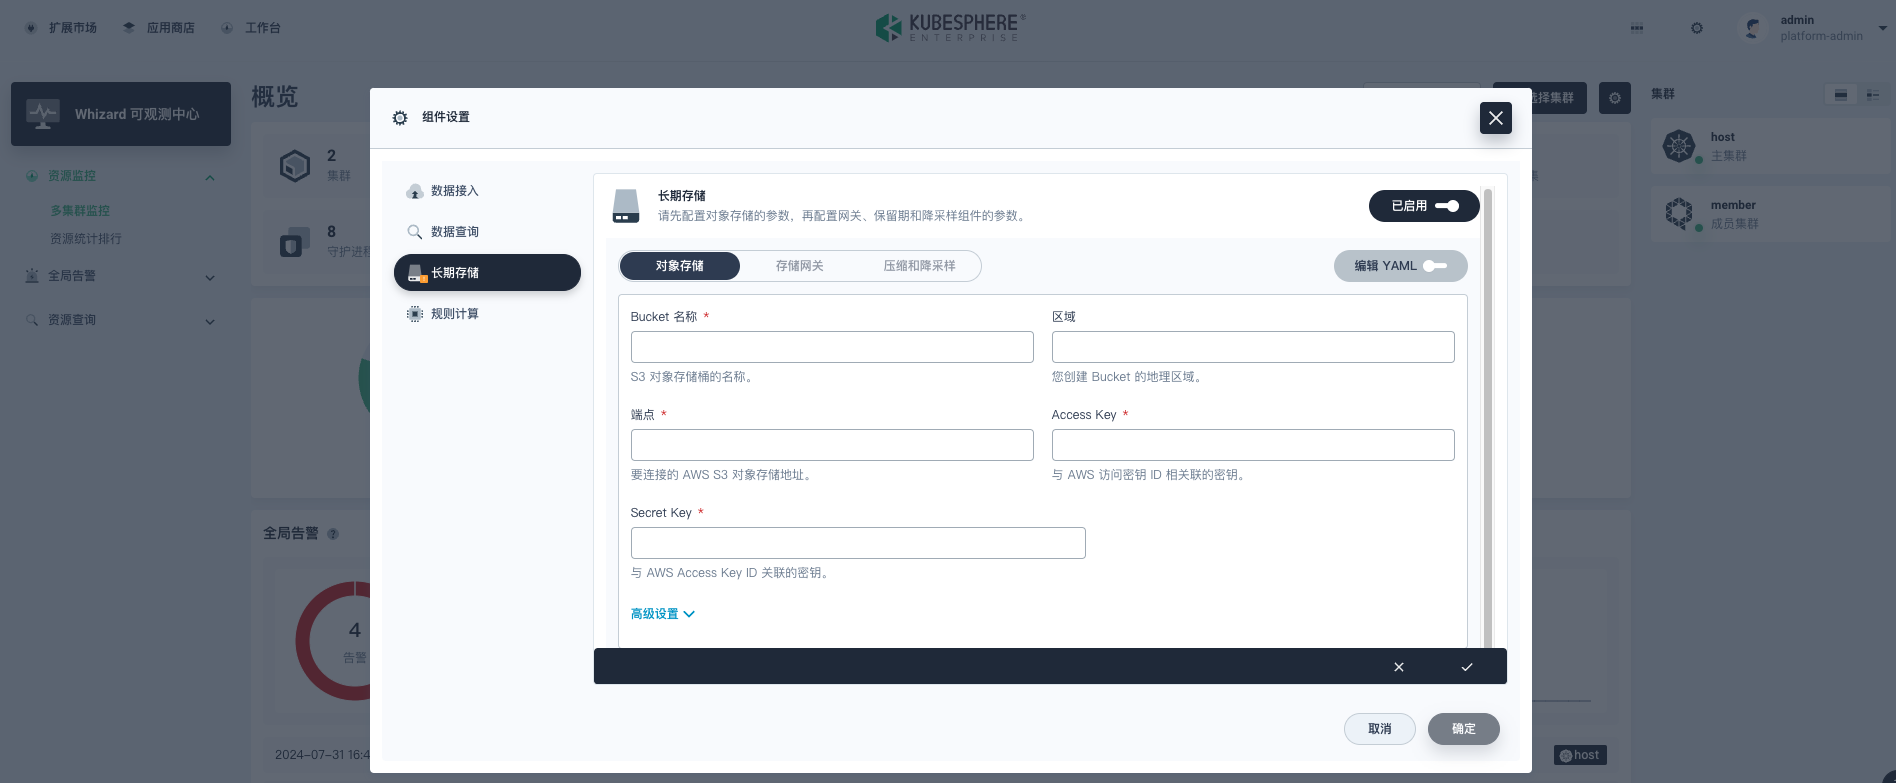Expand the 资源查询 menu group
This screenshot has width=1896, height=783.
121,320
